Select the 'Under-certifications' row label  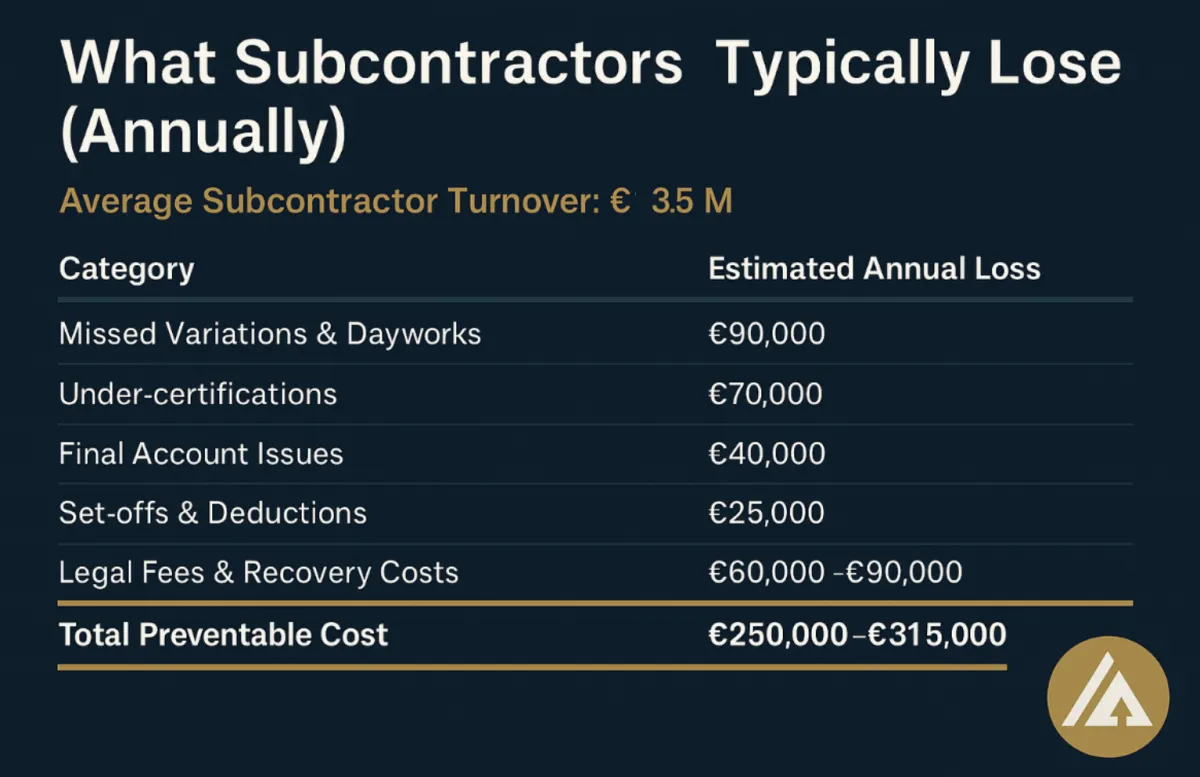198,394
